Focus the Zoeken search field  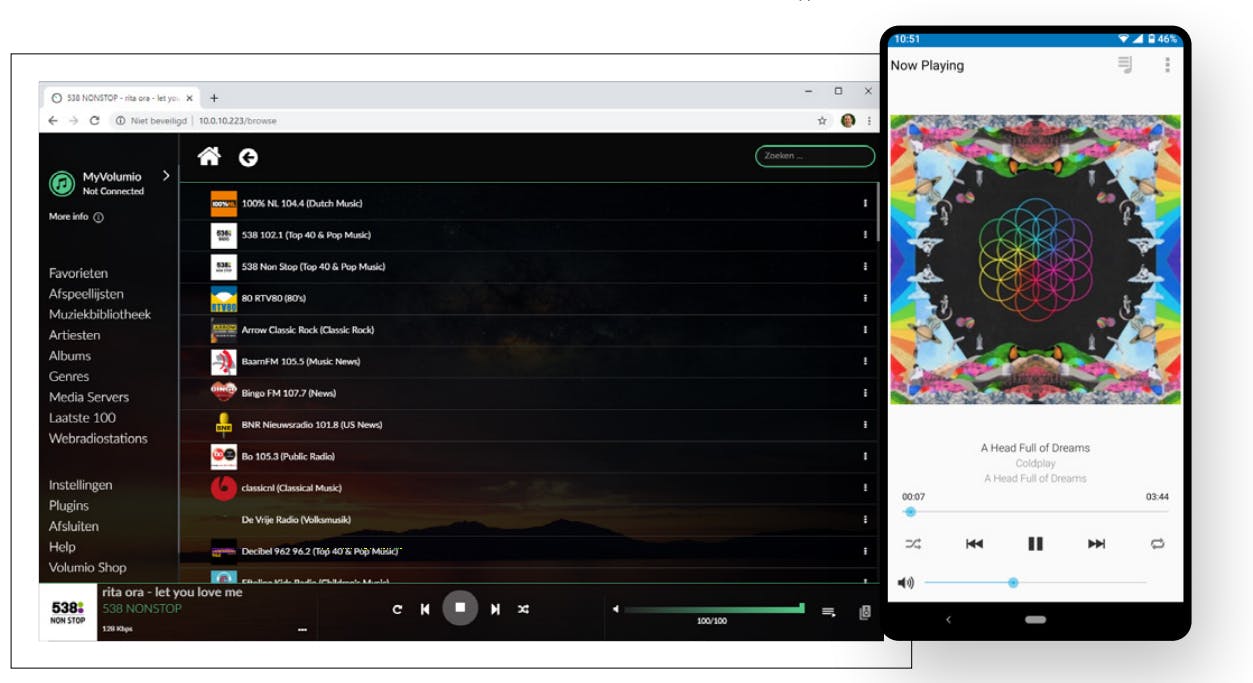[815, 156]
